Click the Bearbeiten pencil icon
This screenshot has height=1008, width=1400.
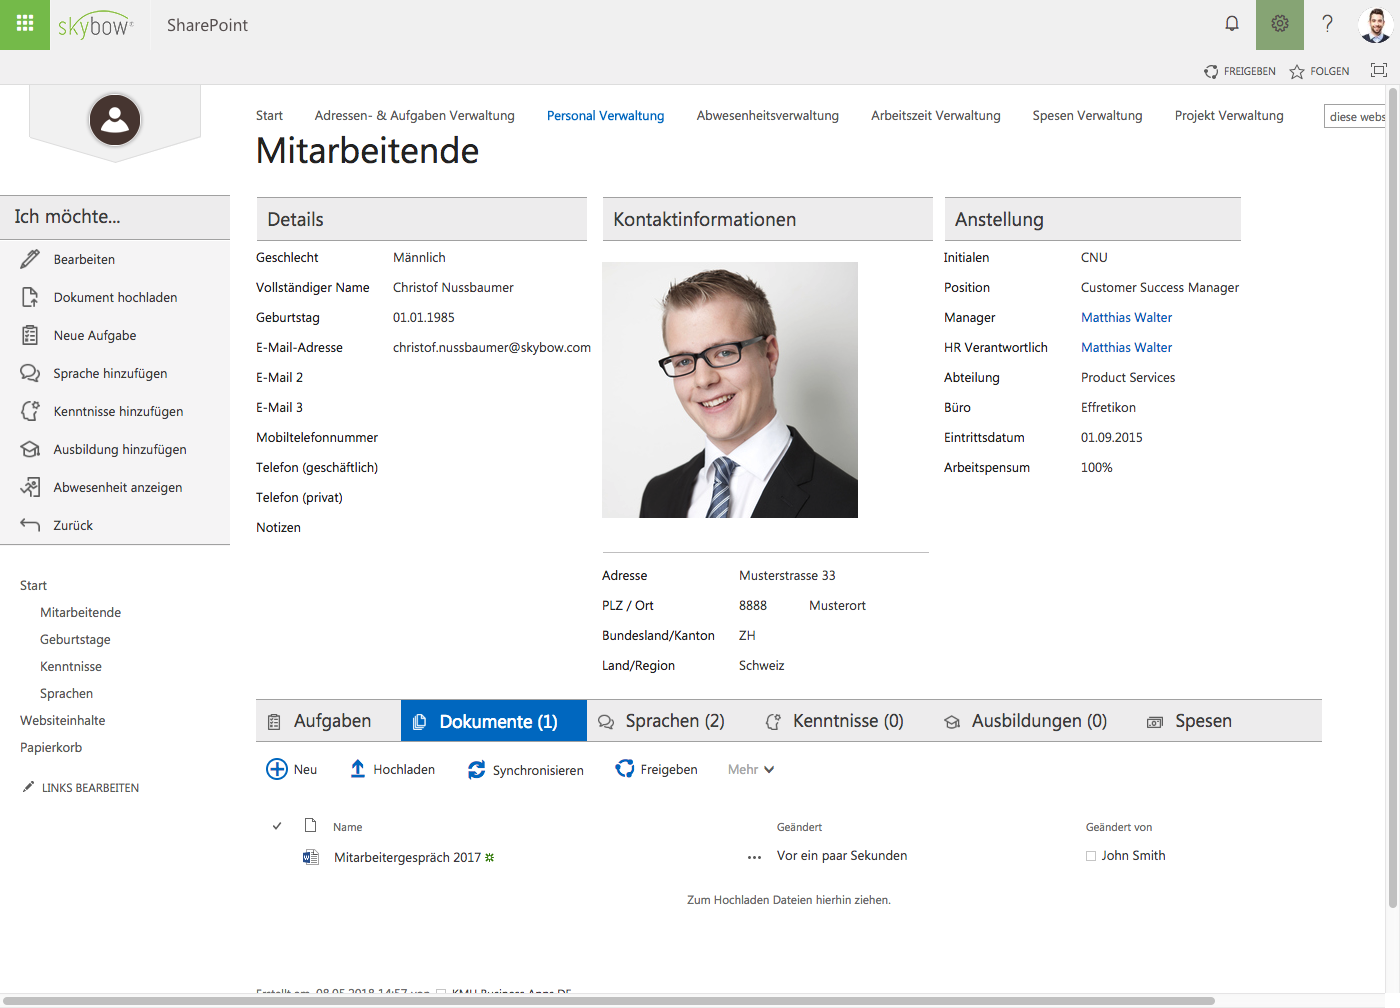(30, 259)
